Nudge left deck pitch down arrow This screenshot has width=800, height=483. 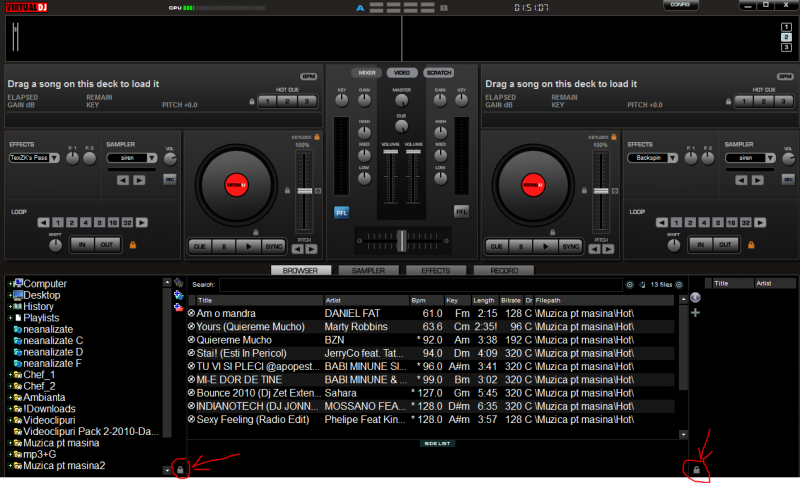click(x=297, y=249)
